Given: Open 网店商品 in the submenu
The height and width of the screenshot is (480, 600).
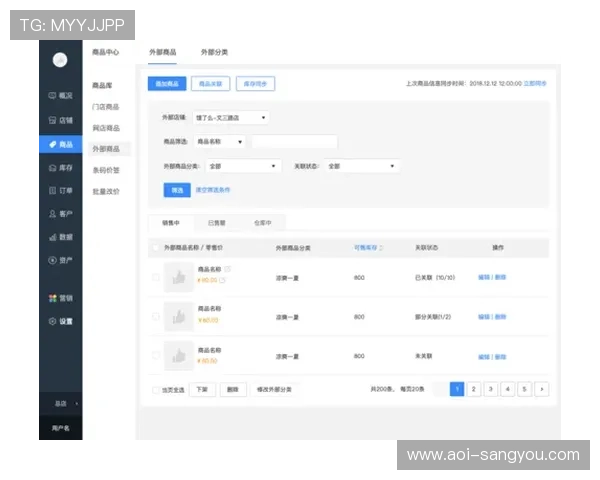Looking at the screenshot, I should coord(106,128).
